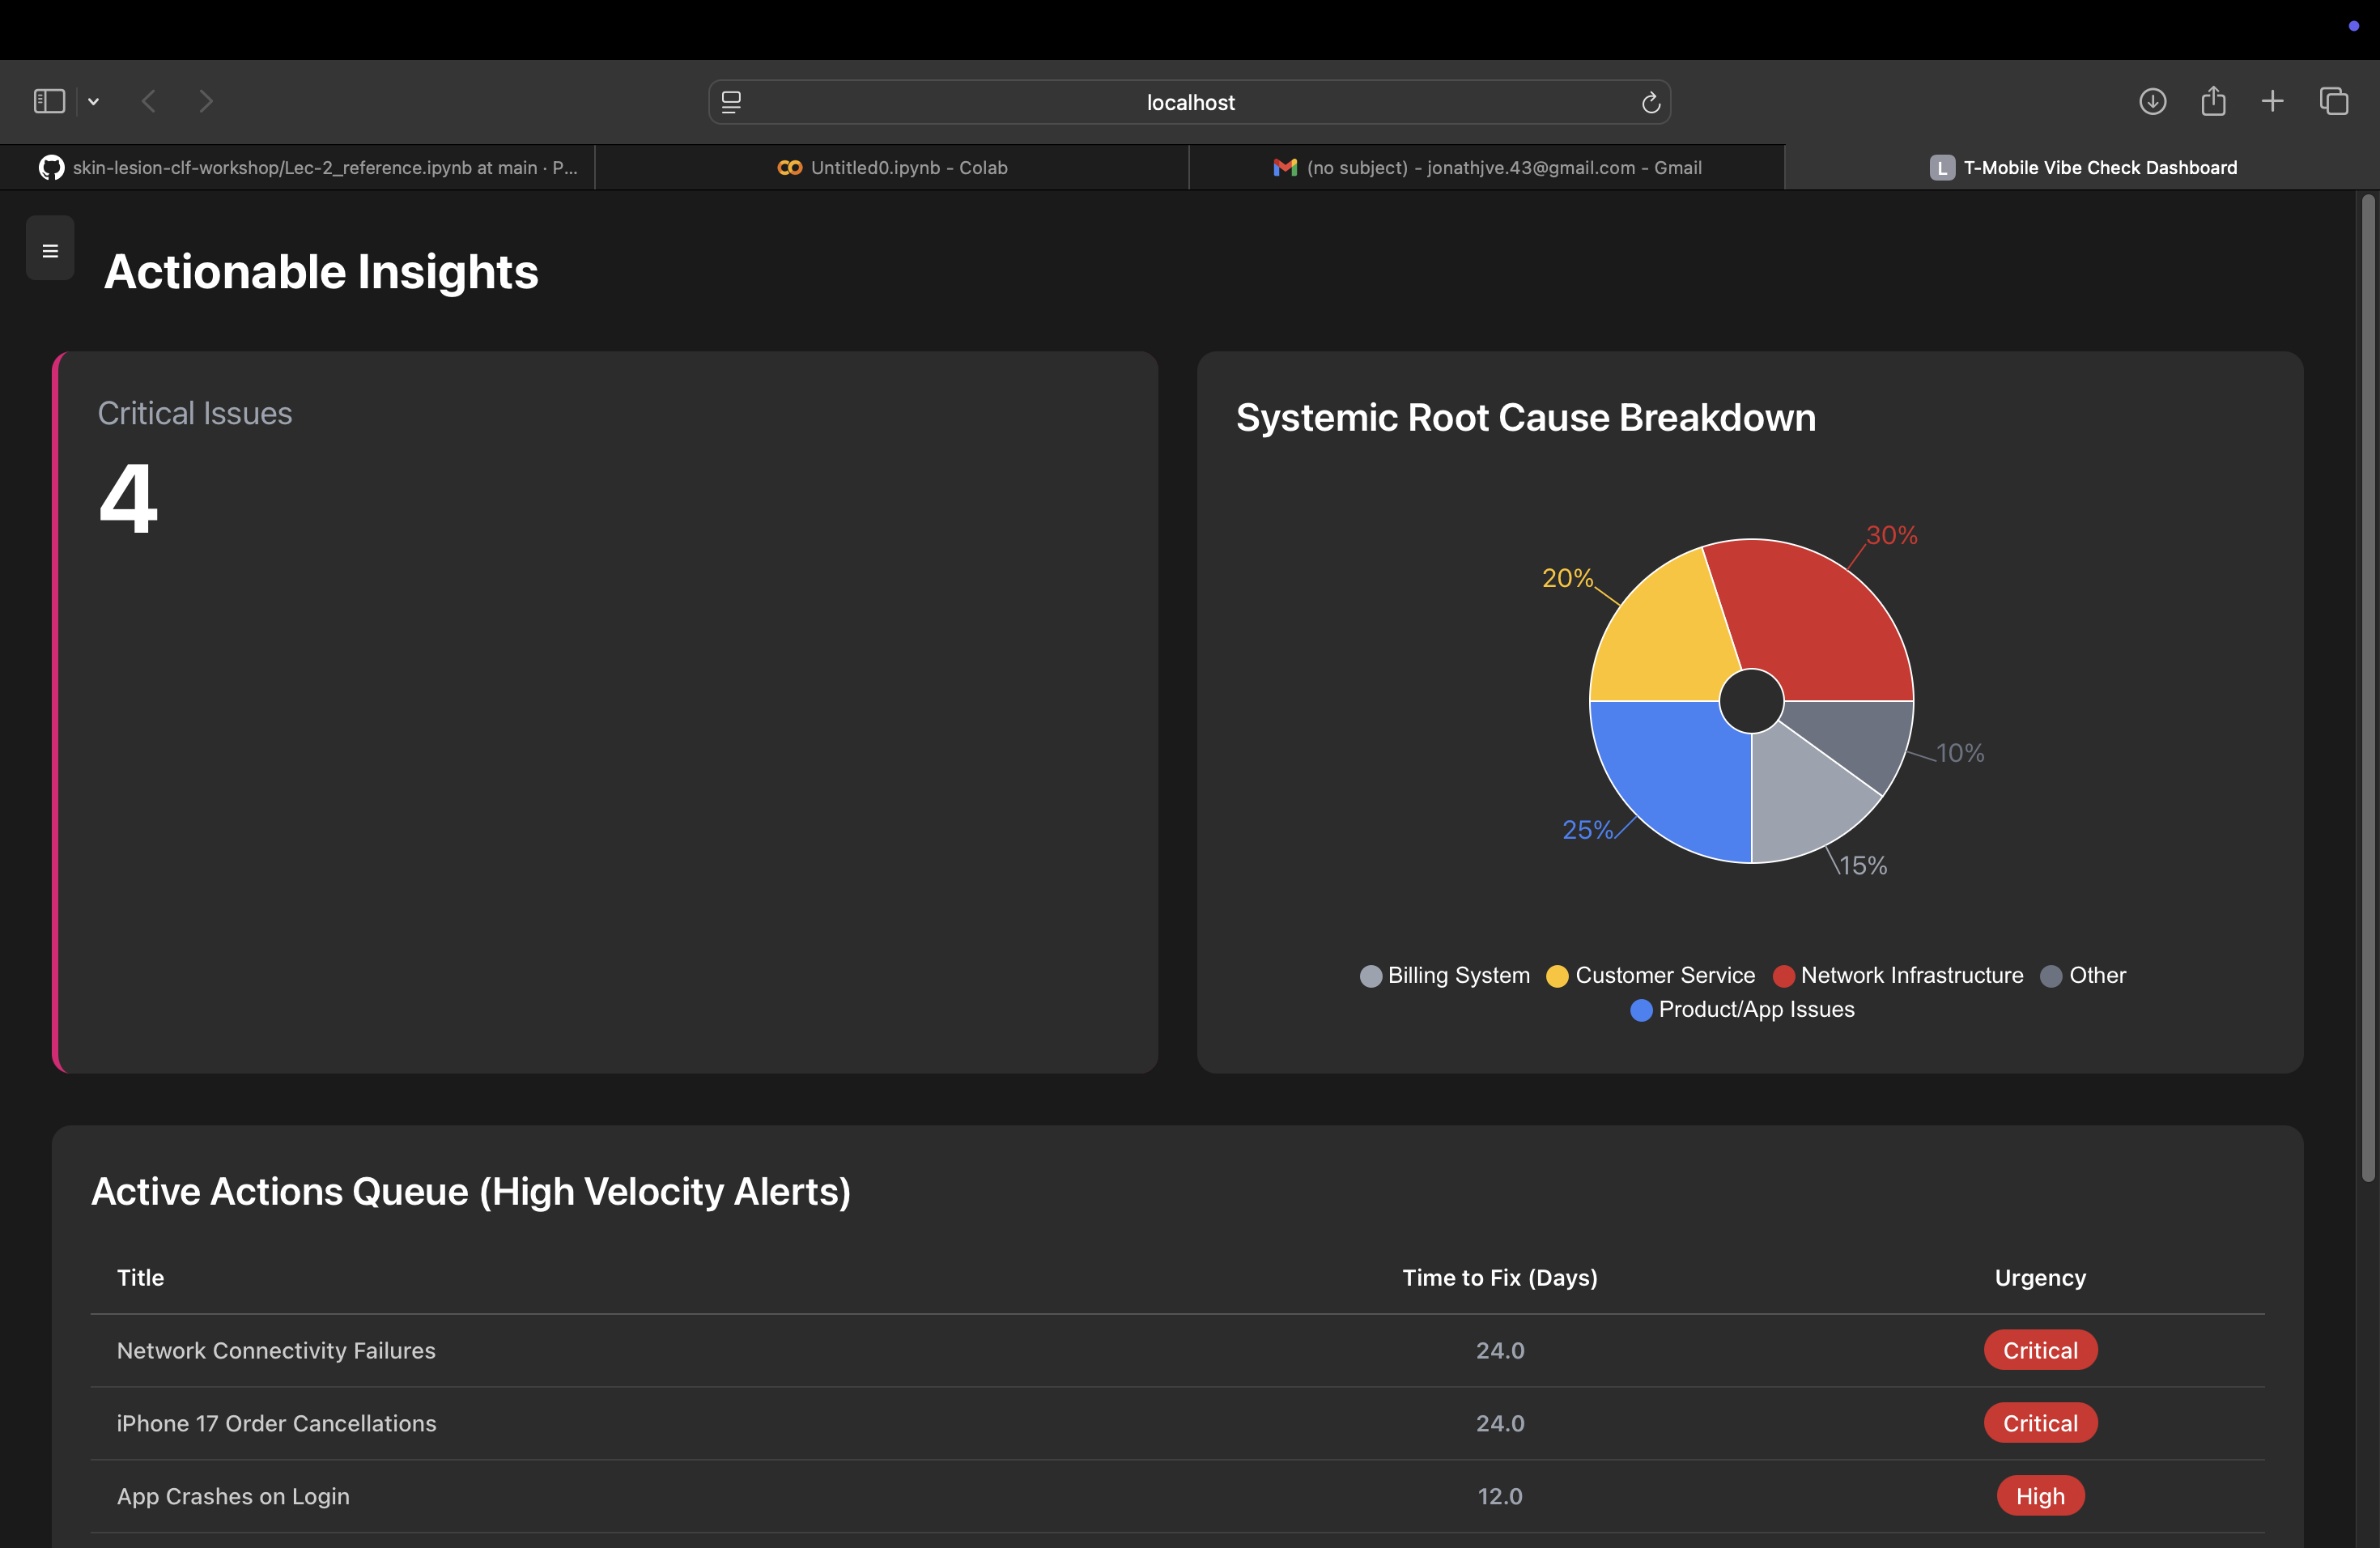Switch to the Gmail no subject tab

pyautogui.click(x=1487, y=168)
